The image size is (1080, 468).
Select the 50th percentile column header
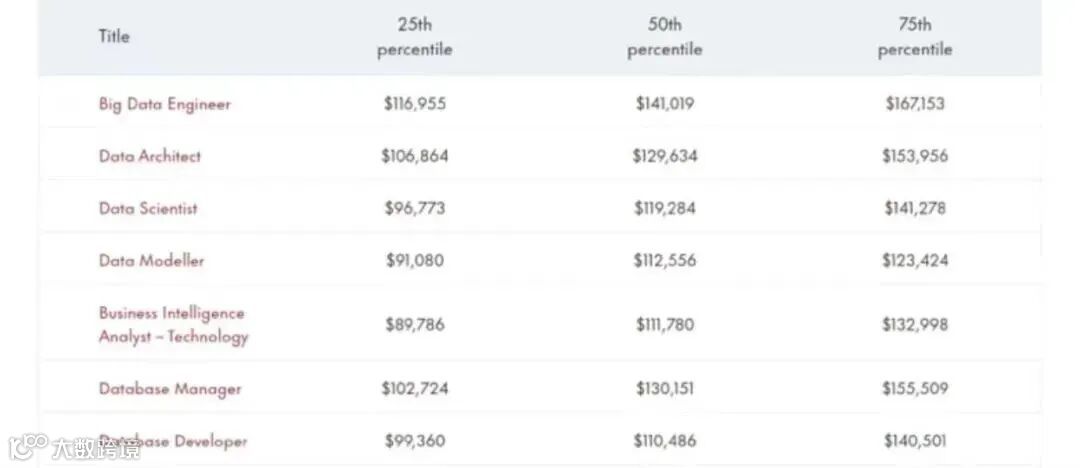[664, 37]
